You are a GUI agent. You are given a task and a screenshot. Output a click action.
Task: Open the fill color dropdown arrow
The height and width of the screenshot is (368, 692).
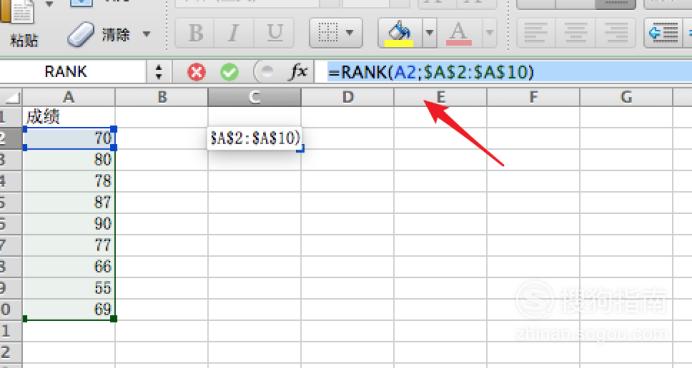pyautogui.click(x=429, y=33)
